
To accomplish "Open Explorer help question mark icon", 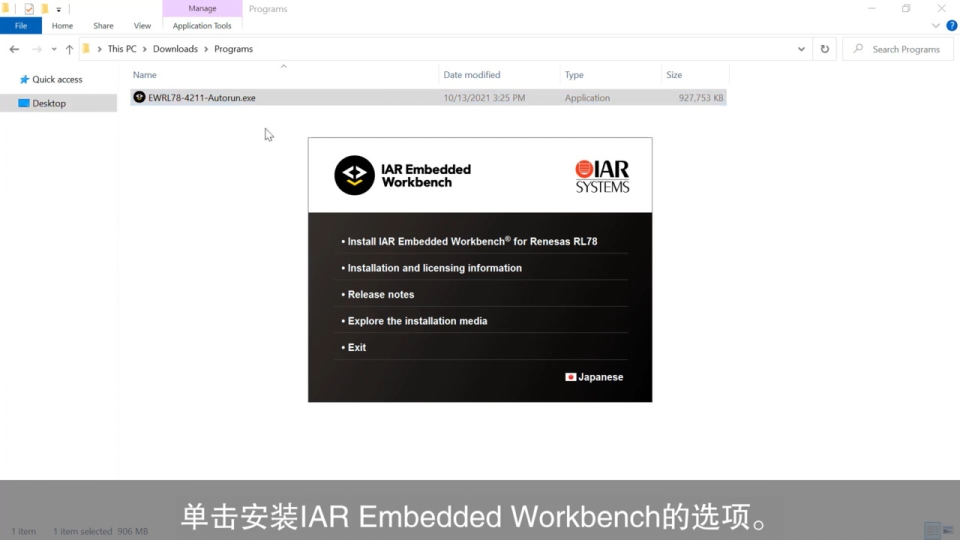I will [951, 26].
